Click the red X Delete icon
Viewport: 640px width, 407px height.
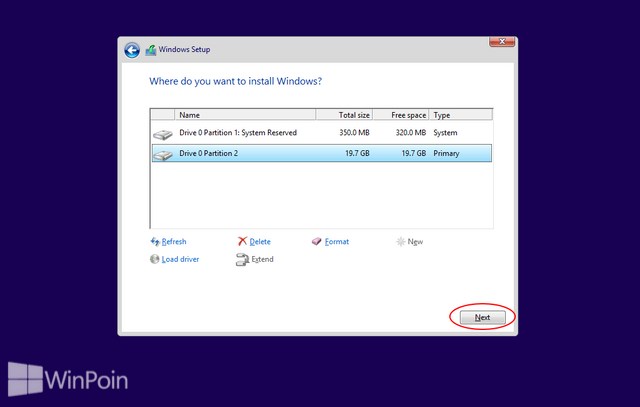(242, 241)
